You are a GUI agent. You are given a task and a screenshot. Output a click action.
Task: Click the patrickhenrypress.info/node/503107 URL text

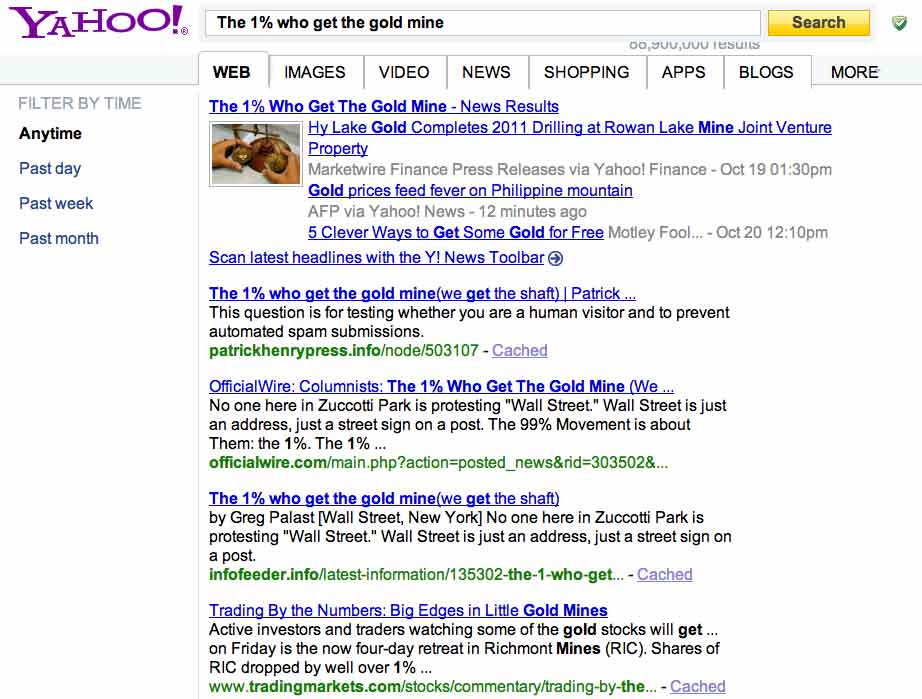click(x=344, y=350)
